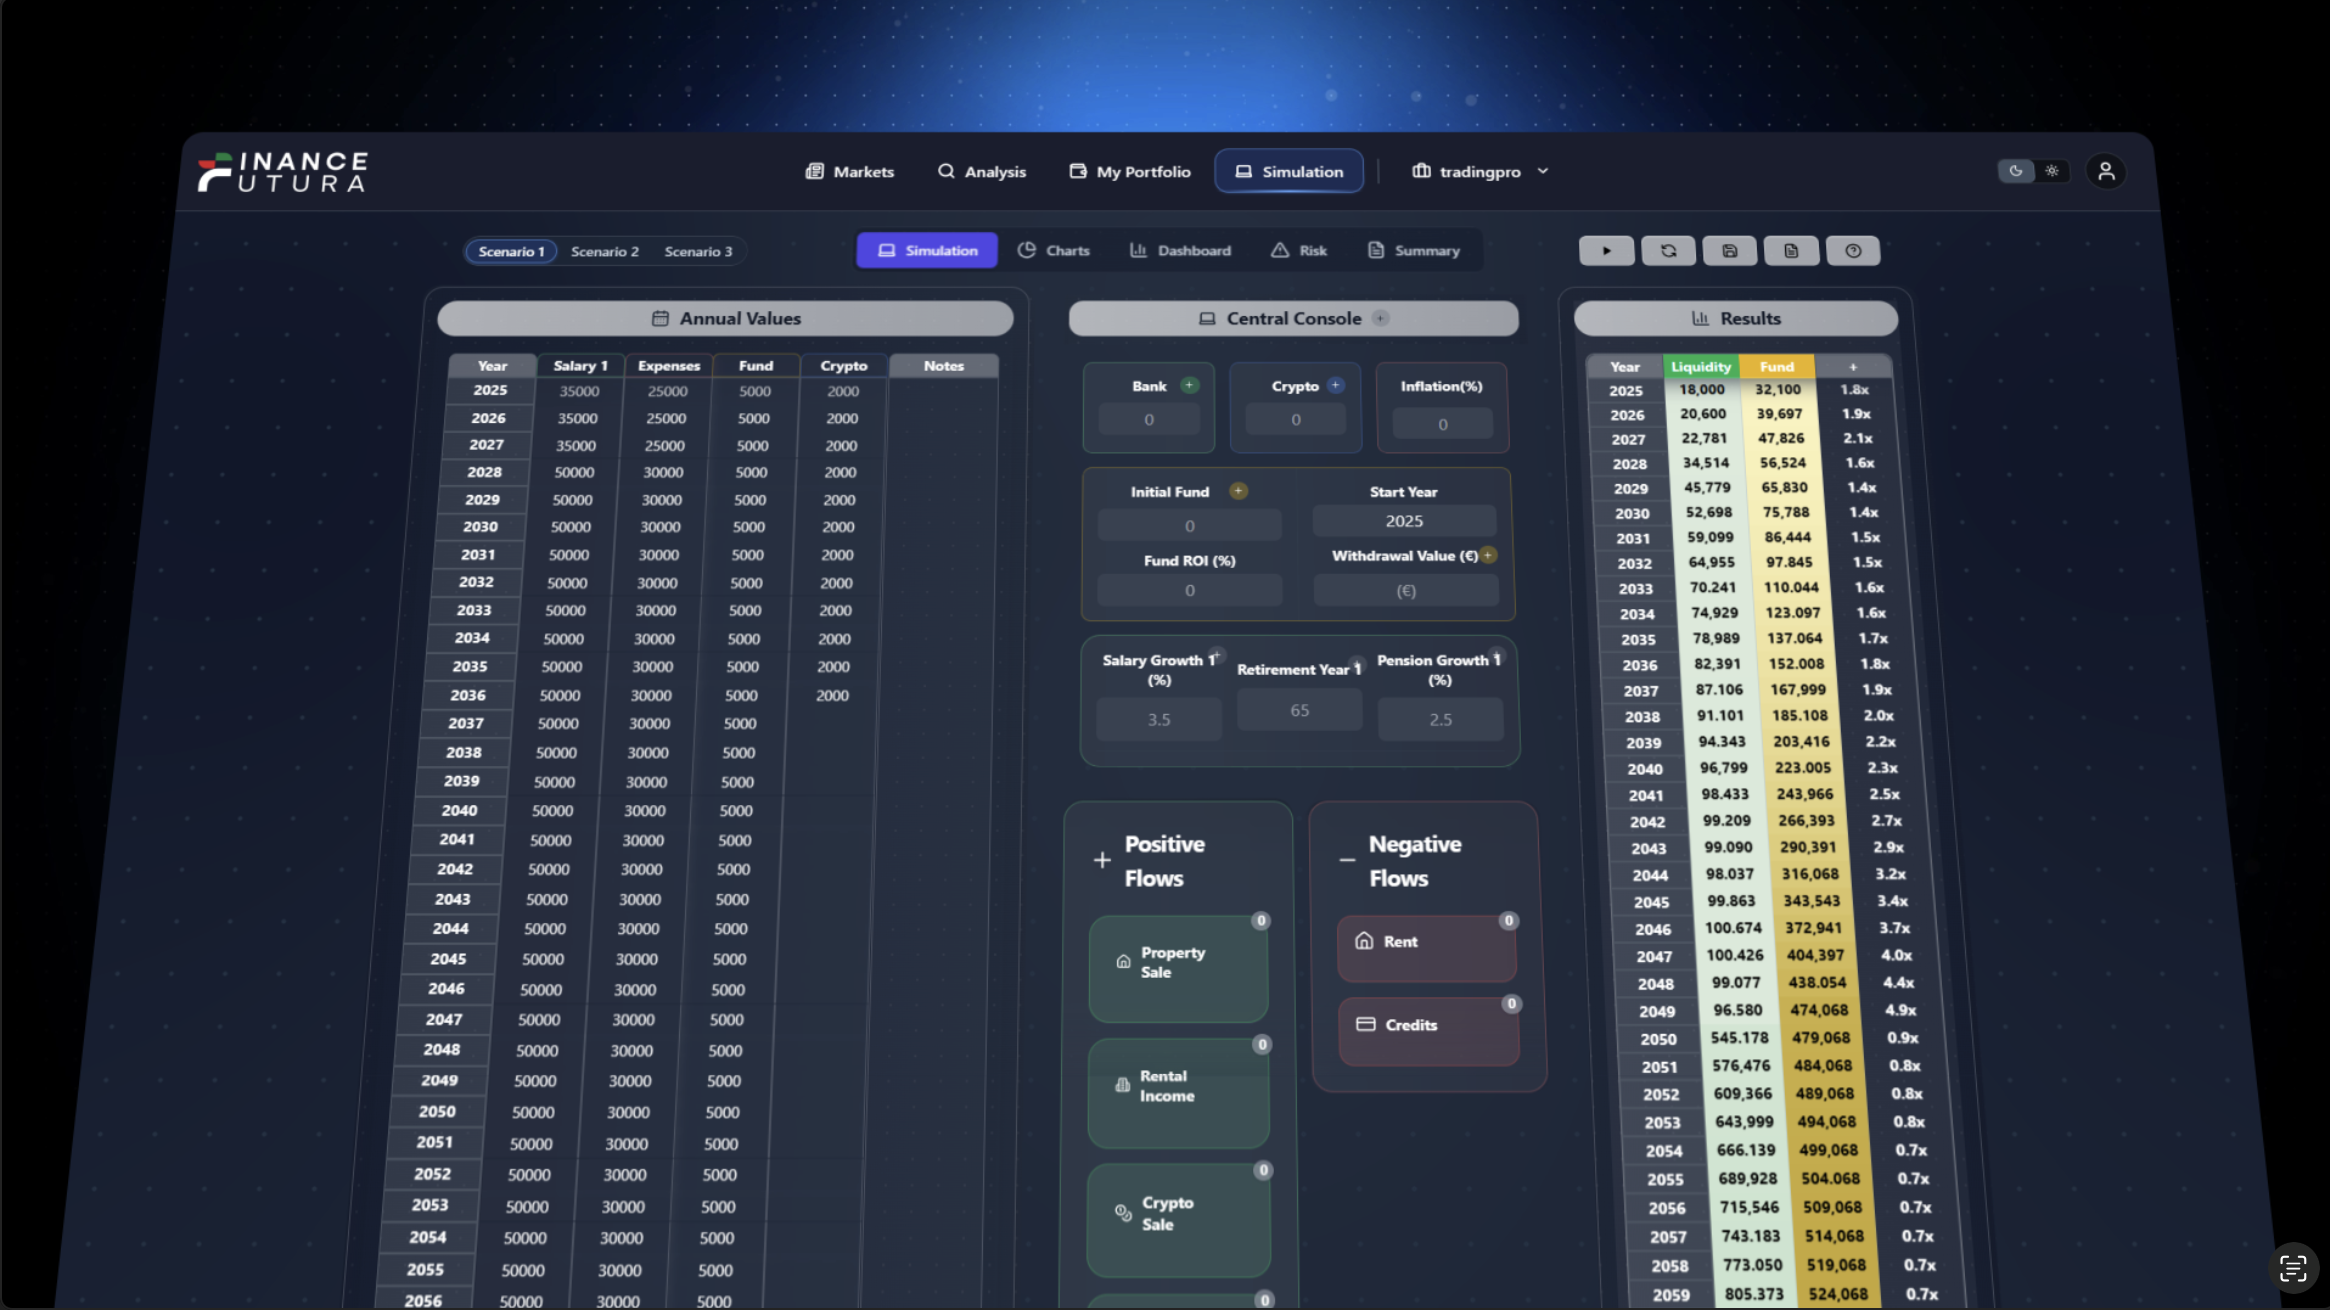Viewport: 2330px width, 1310px height.
Task: Click the refresh/reset simulation icon
Action: (x=1668, y=251)
